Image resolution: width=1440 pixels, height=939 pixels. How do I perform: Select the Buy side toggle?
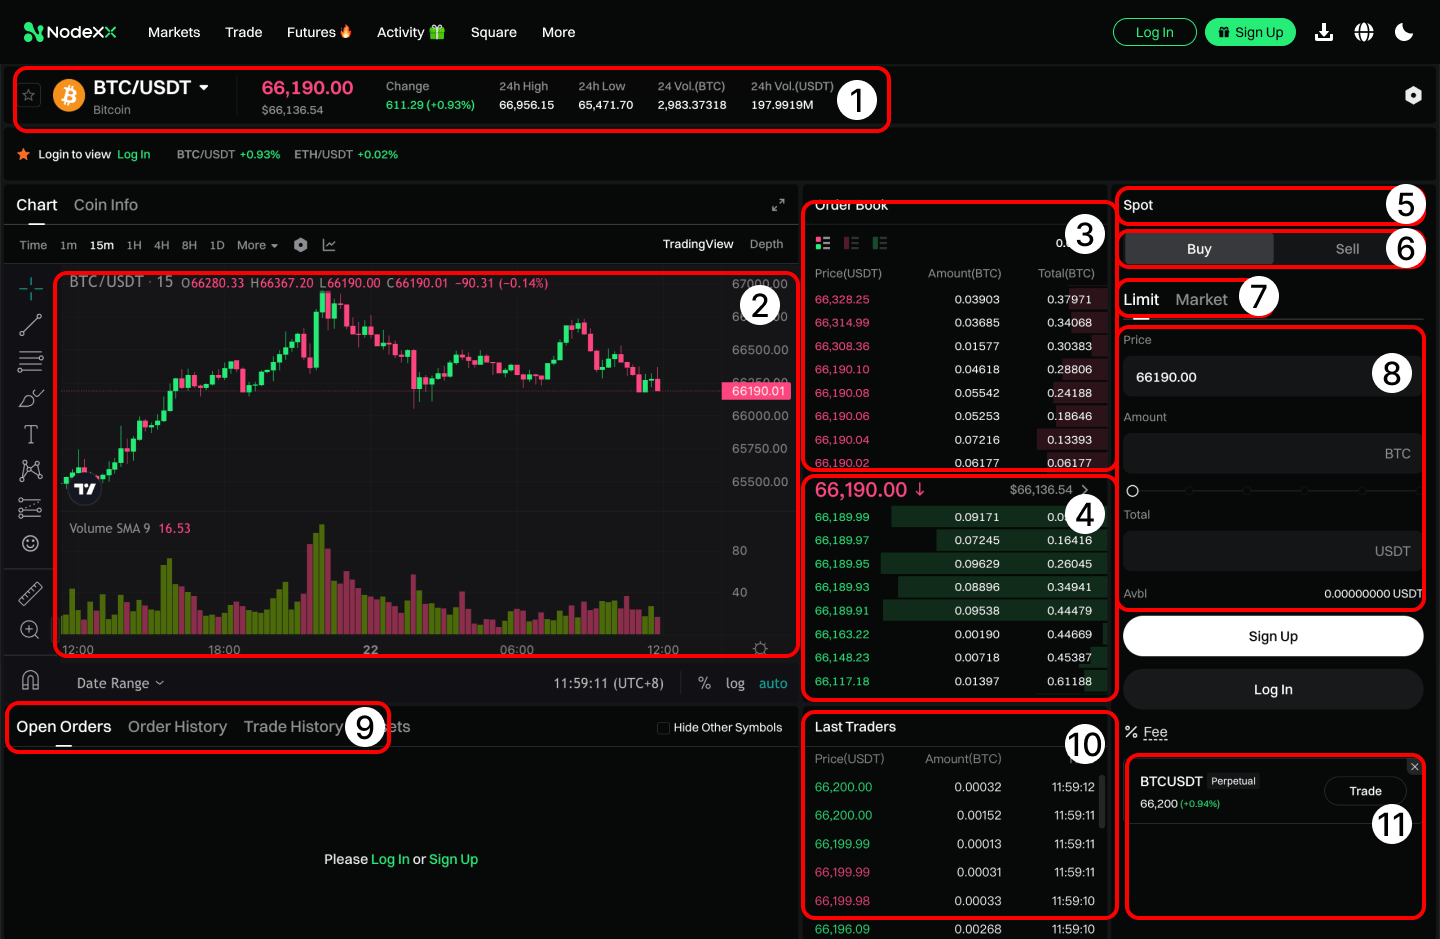tap(1199, 249)
